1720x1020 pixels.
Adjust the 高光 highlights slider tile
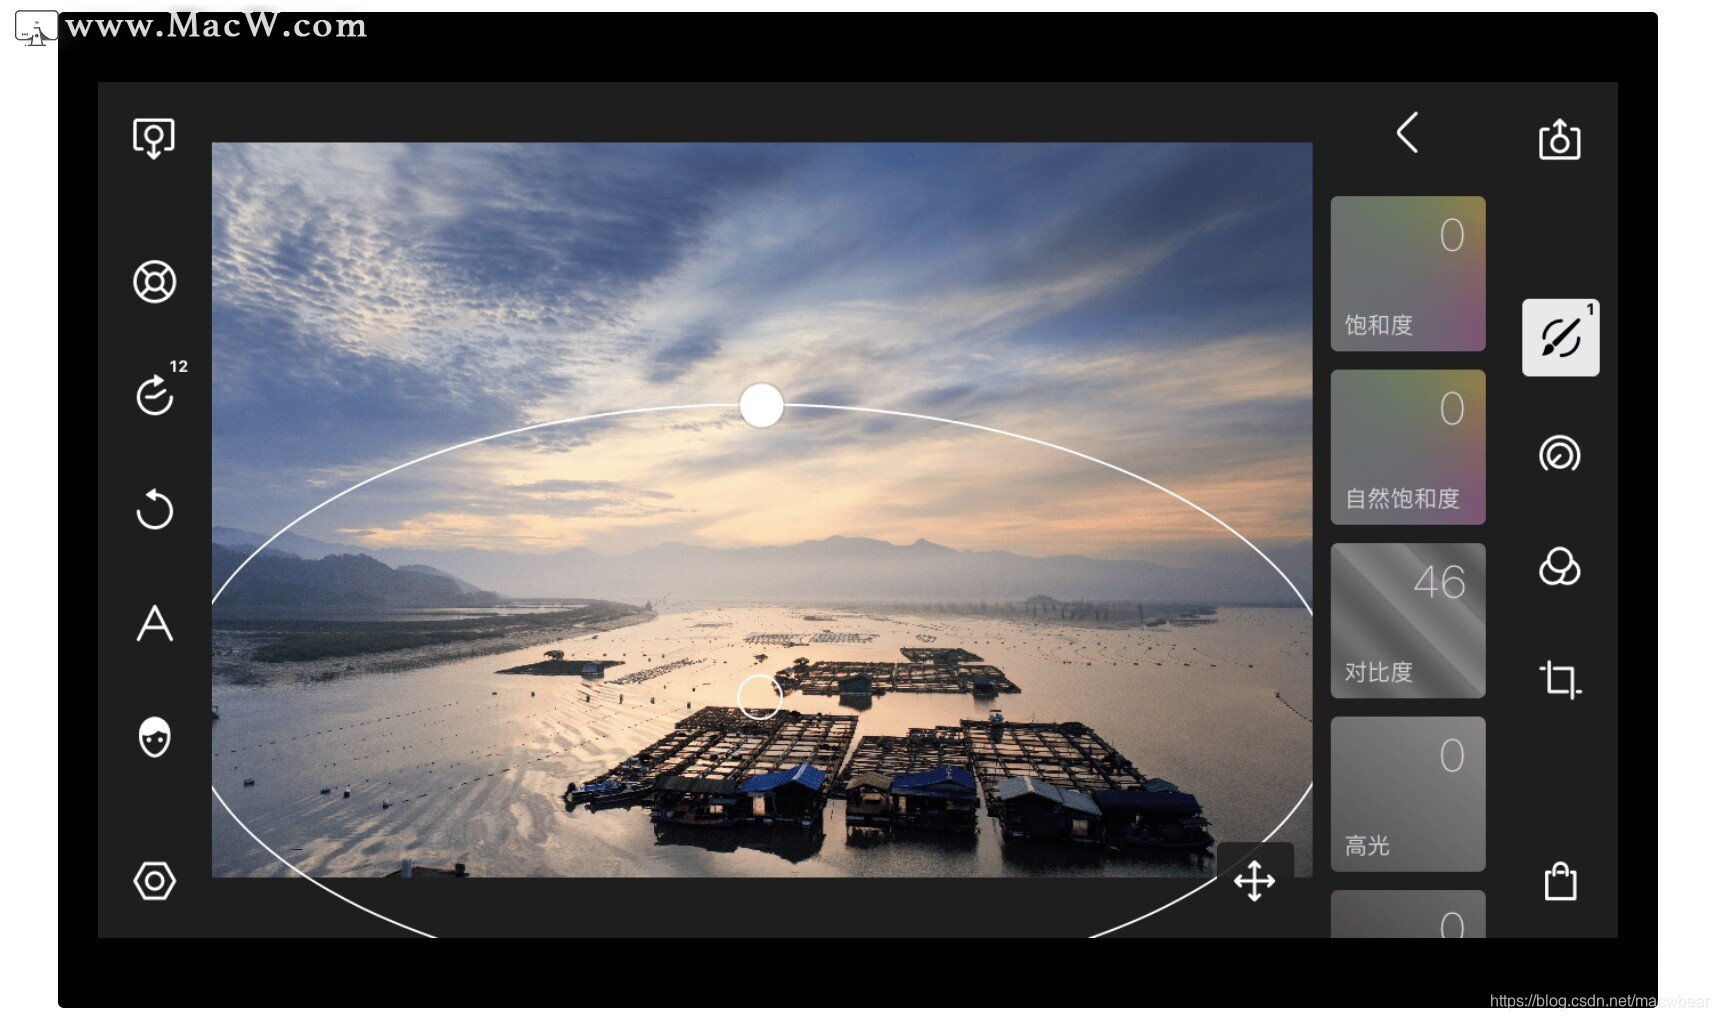click(1407, 794)
